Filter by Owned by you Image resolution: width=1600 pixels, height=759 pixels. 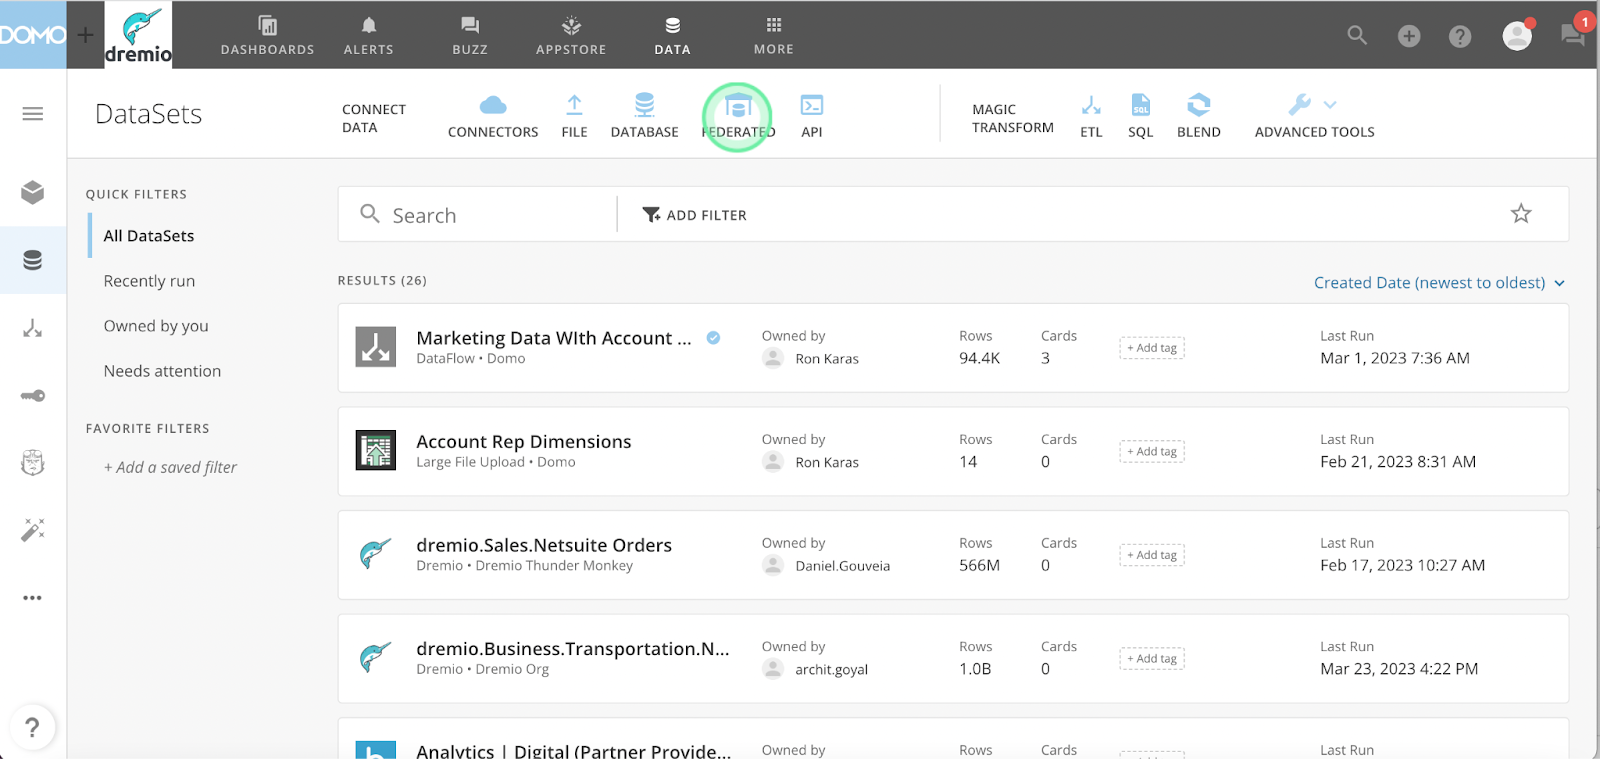[156, 326]
